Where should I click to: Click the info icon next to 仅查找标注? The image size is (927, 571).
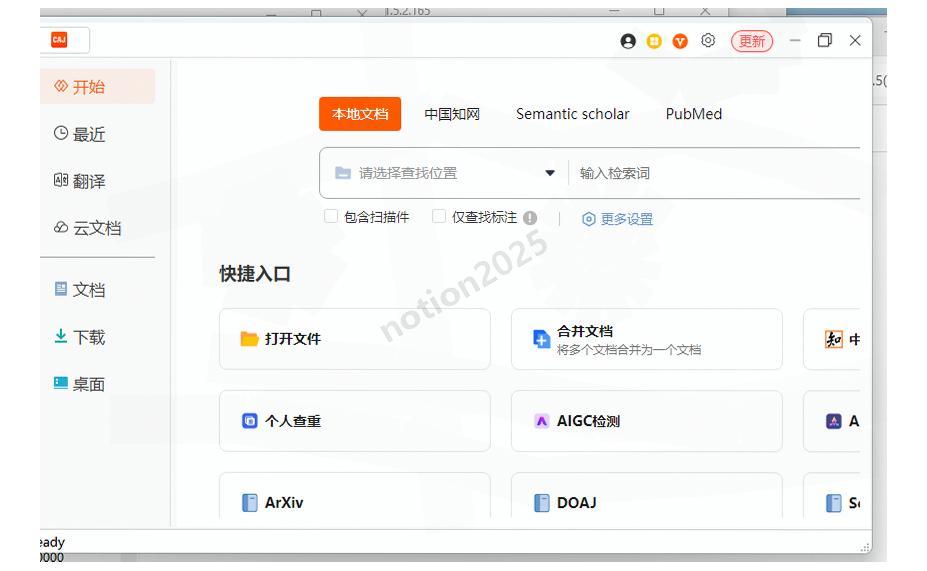pyautogui.click(x=530, y=218)
